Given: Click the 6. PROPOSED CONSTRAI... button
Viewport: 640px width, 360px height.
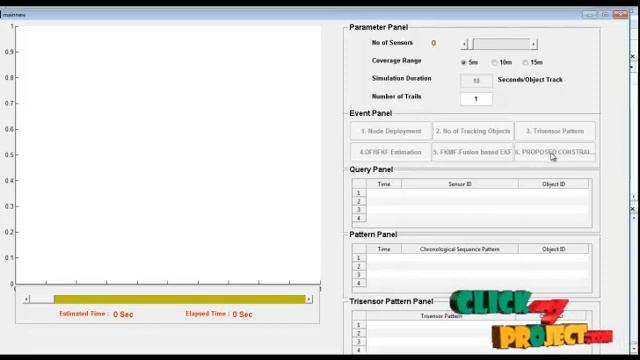Looking at the screenshot, I should [555, 152].
